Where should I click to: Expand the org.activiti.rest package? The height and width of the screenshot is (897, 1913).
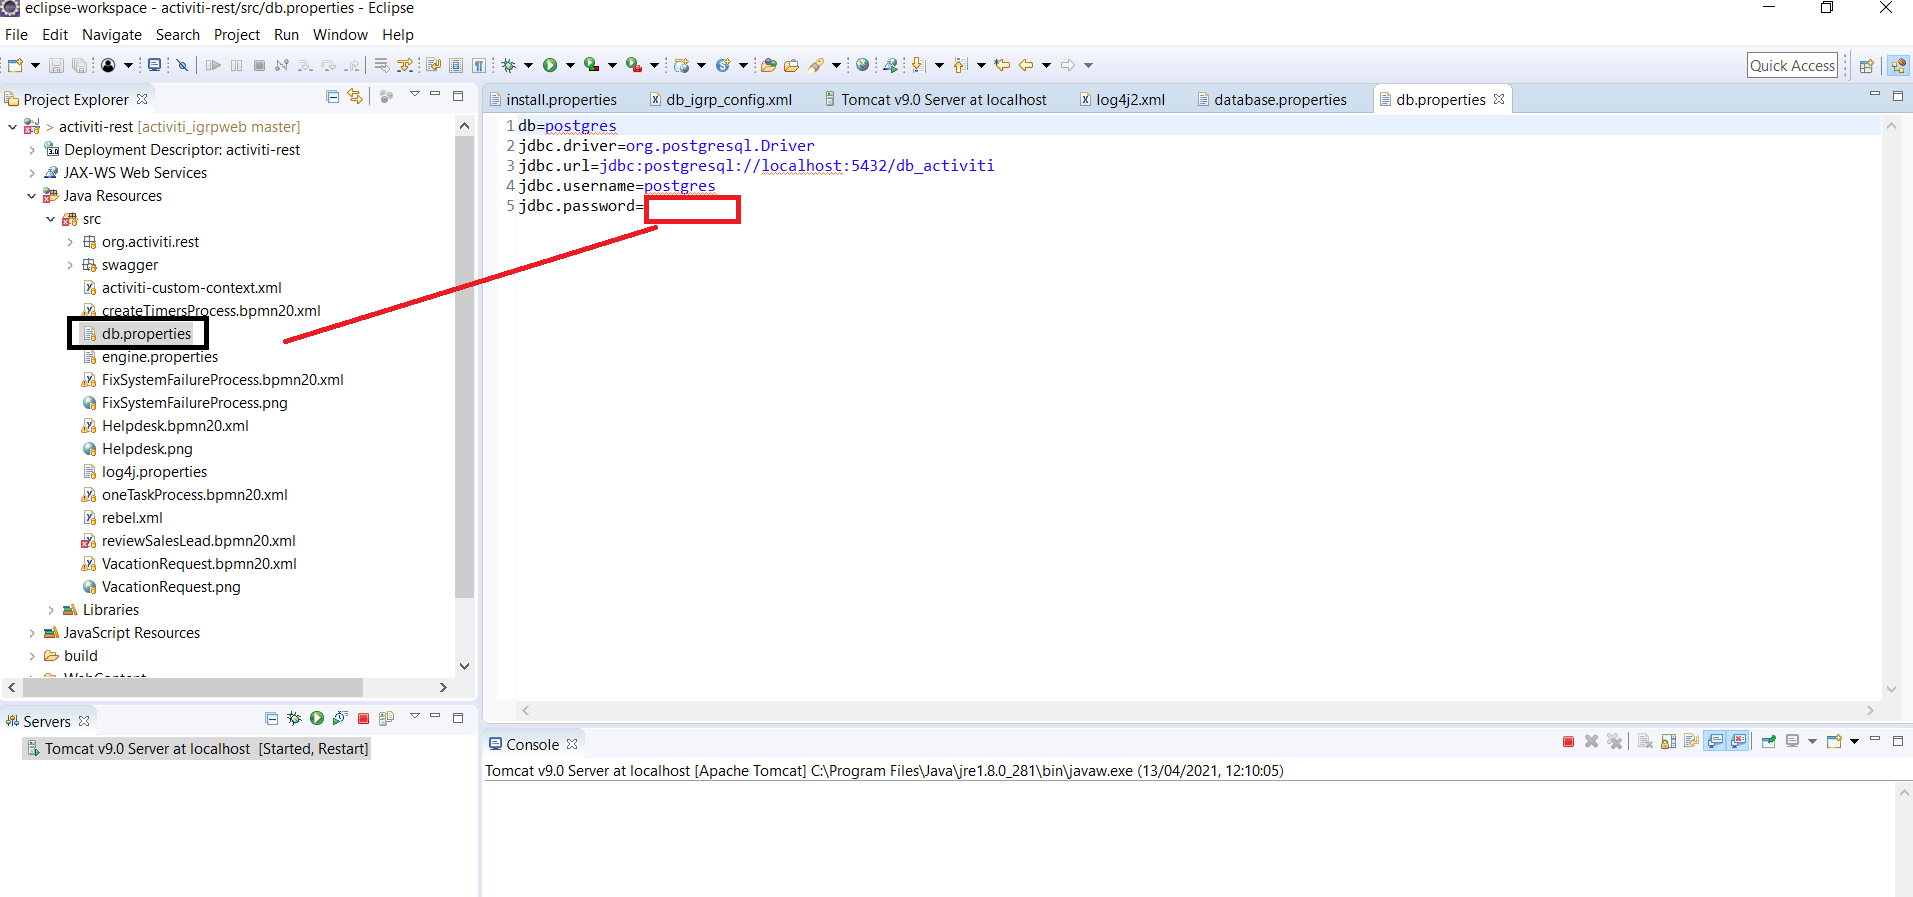click(70, 242)
